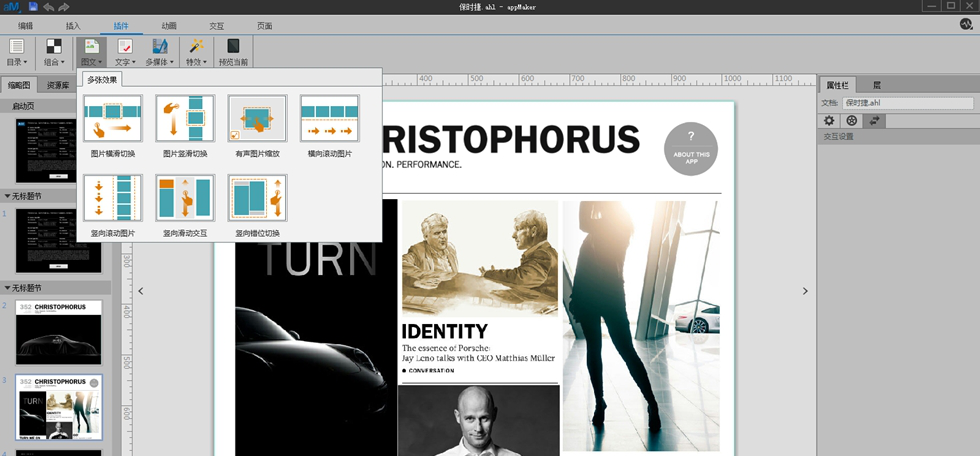The height and width of the screenshot is (474, 980).
Task: Open the aM application logo menu
Action: (12, 7)
